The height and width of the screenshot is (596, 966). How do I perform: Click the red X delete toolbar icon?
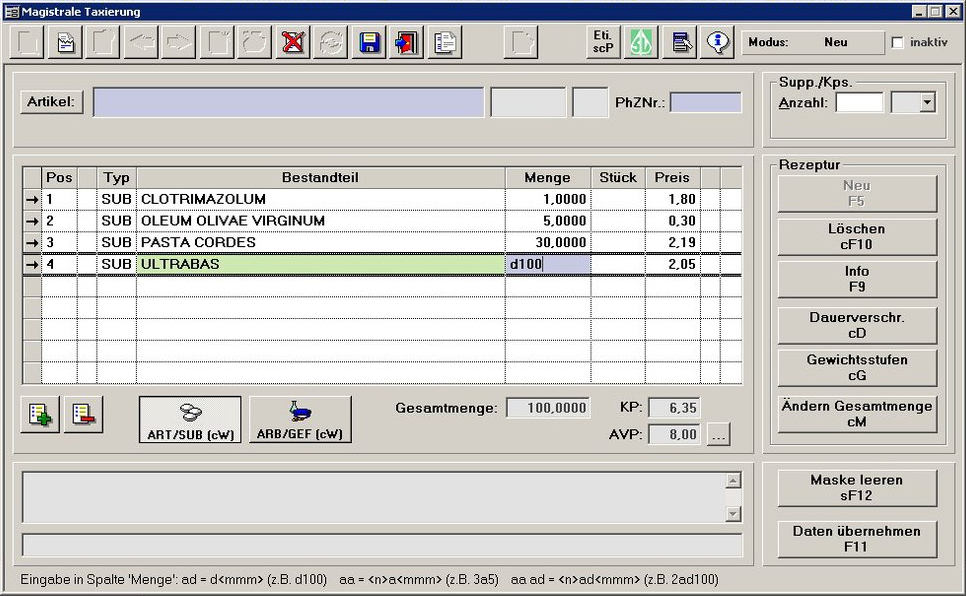291,42
